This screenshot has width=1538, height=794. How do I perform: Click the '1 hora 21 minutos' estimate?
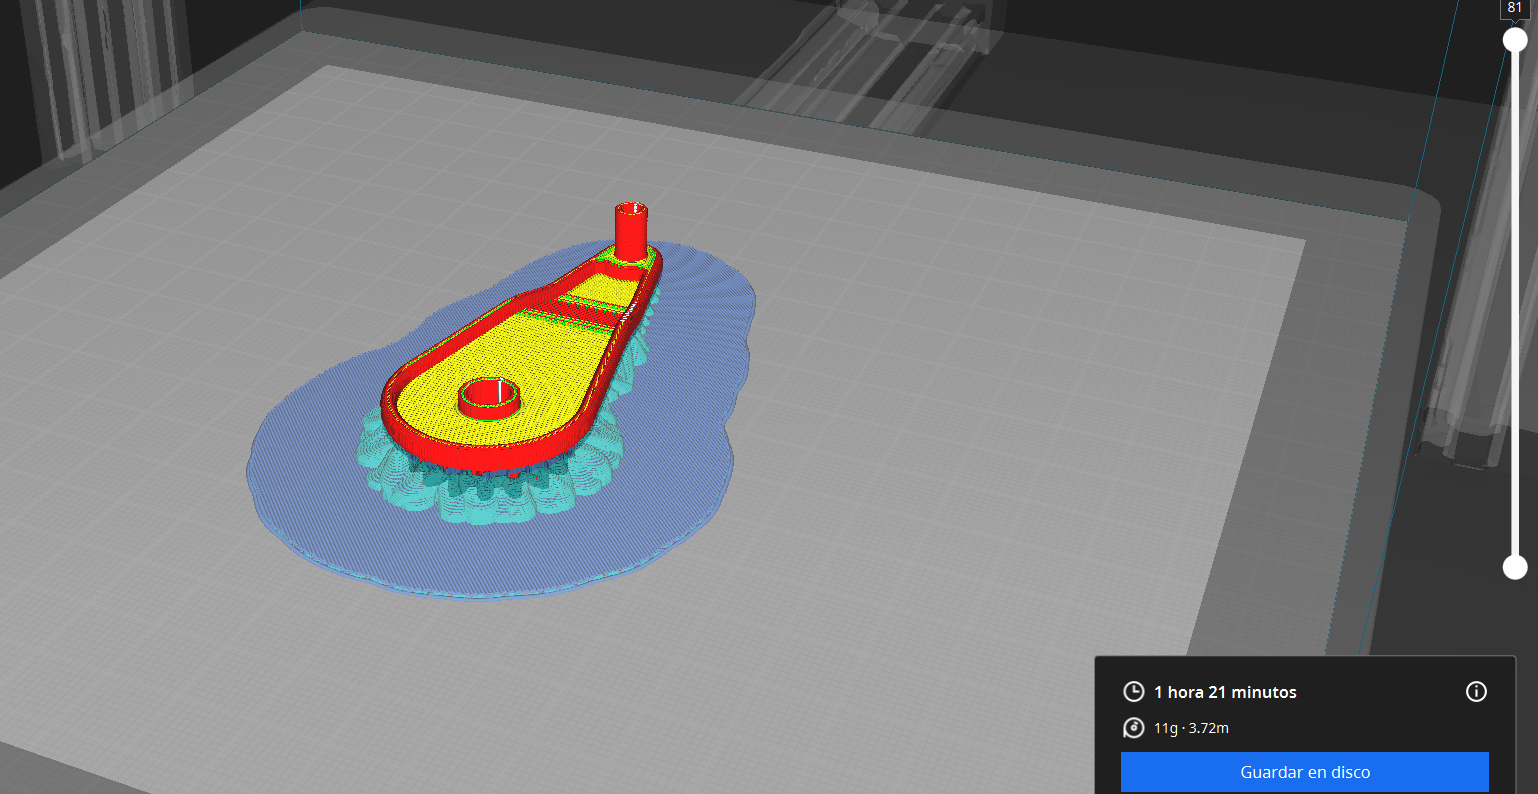(x=1225, y=692)
